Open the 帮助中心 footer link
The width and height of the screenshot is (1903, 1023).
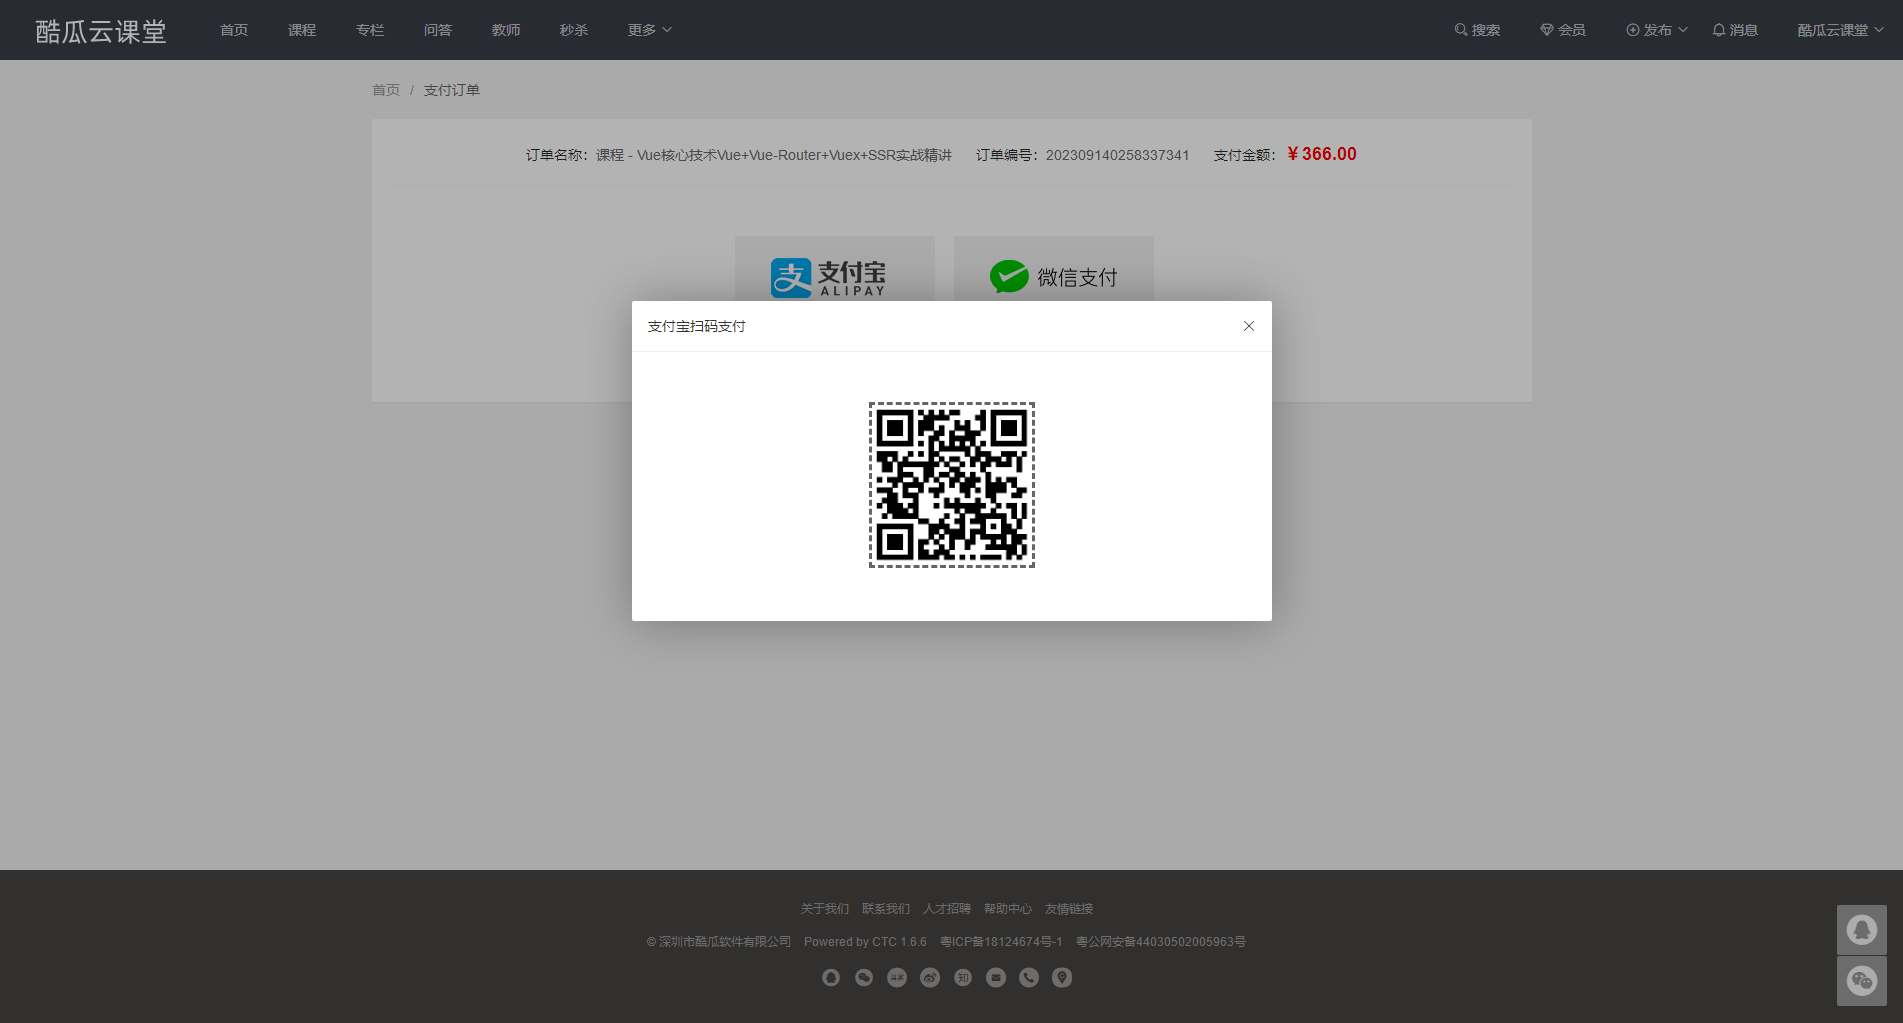[x=1008, y=909]
